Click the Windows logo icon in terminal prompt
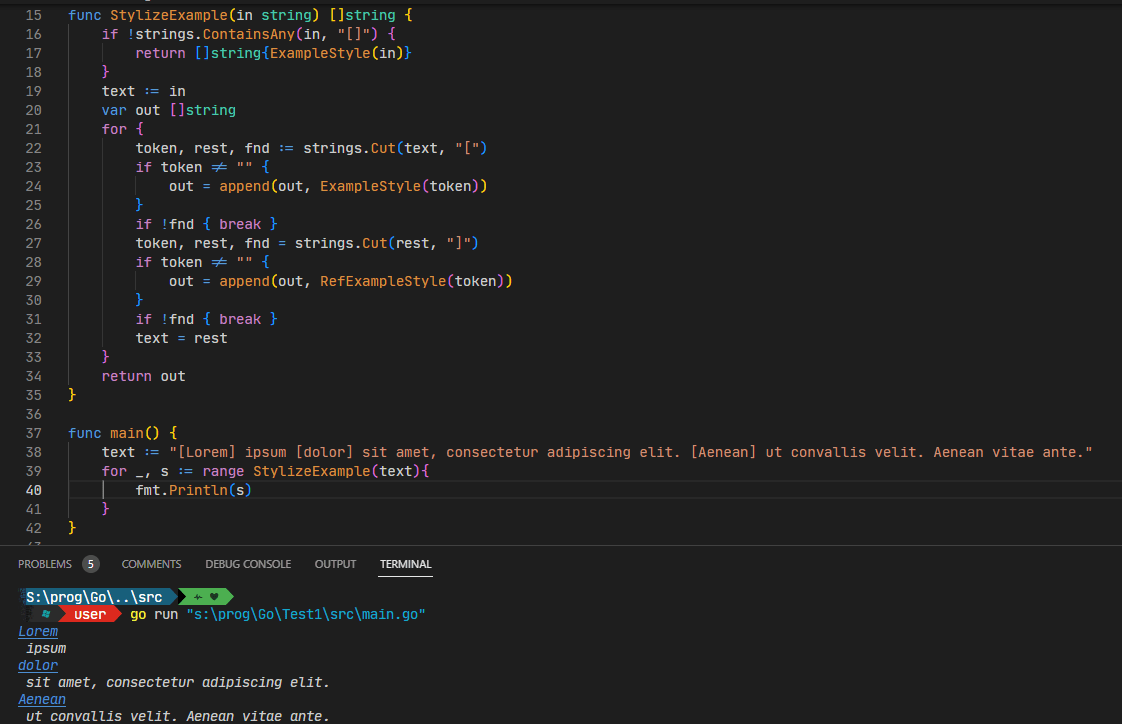Image resolution: width=1122 pixels, height=724 pixels. (x=46, y=613)
